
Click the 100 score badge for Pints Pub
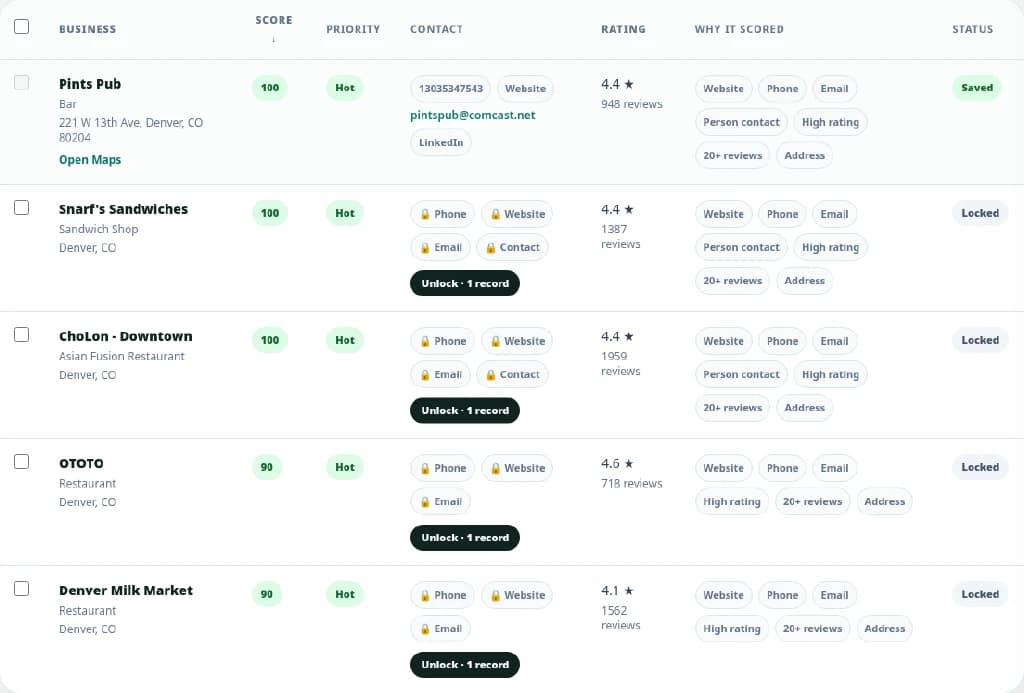coord(270,88)
